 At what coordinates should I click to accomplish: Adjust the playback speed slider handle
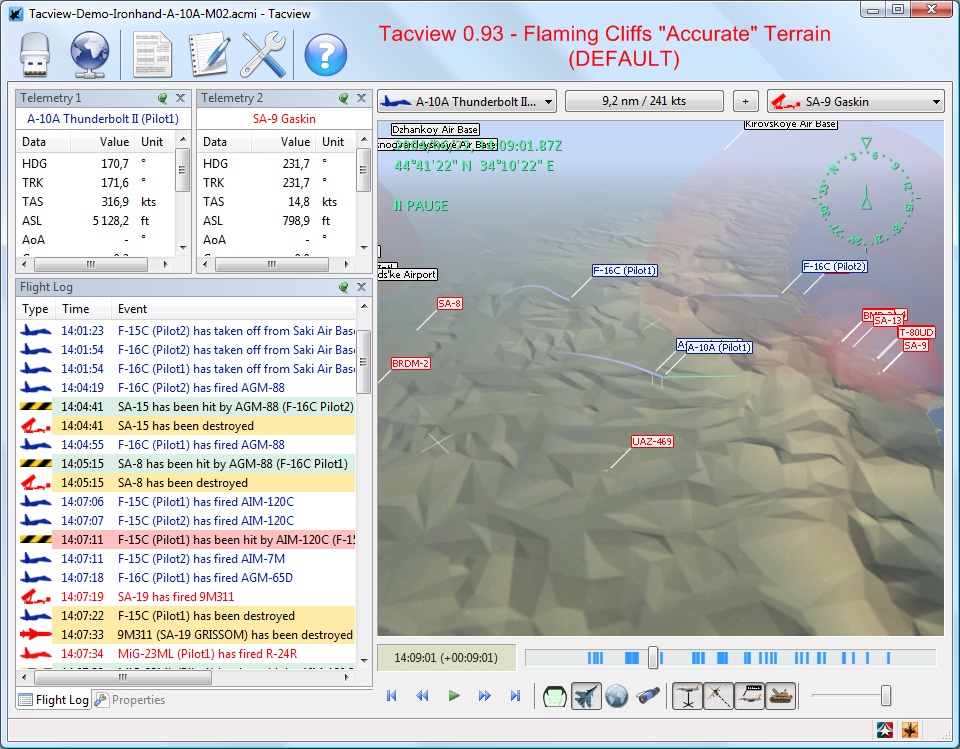click(x=885, y=696)
